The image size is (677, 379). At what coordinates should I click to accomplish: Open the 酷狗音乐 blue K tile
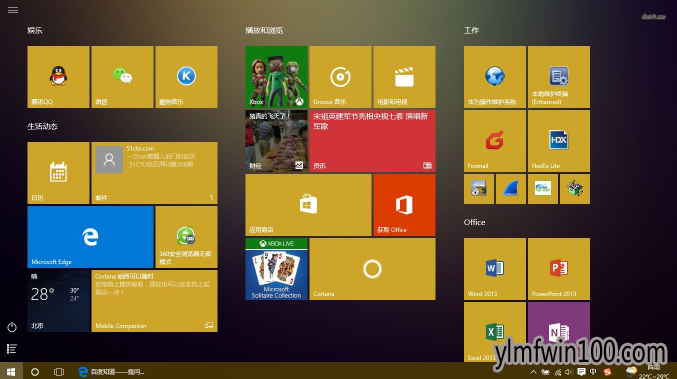(186, 77)
